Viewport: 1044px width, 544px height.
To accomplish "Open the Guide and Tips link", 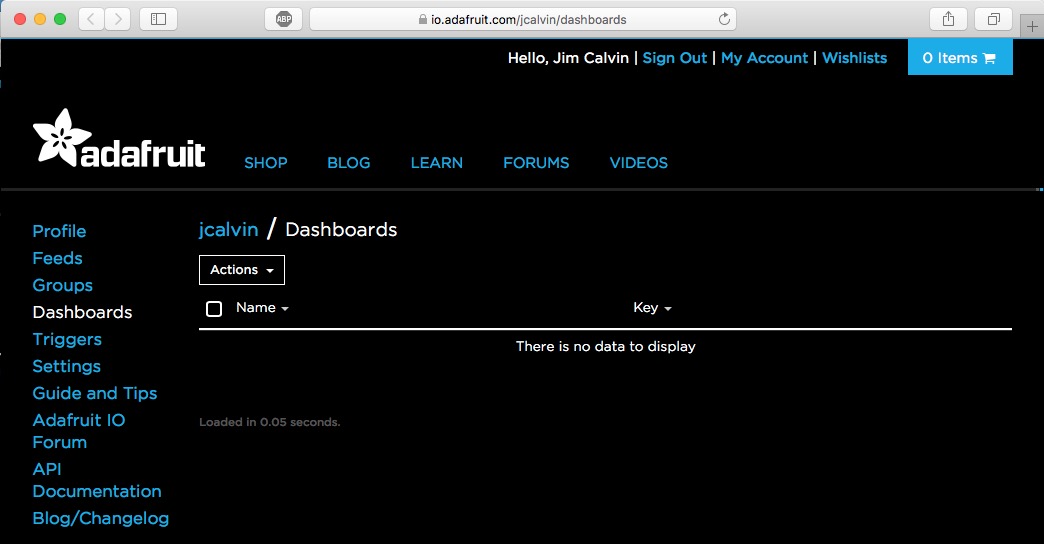I will (x=95, y=394).
